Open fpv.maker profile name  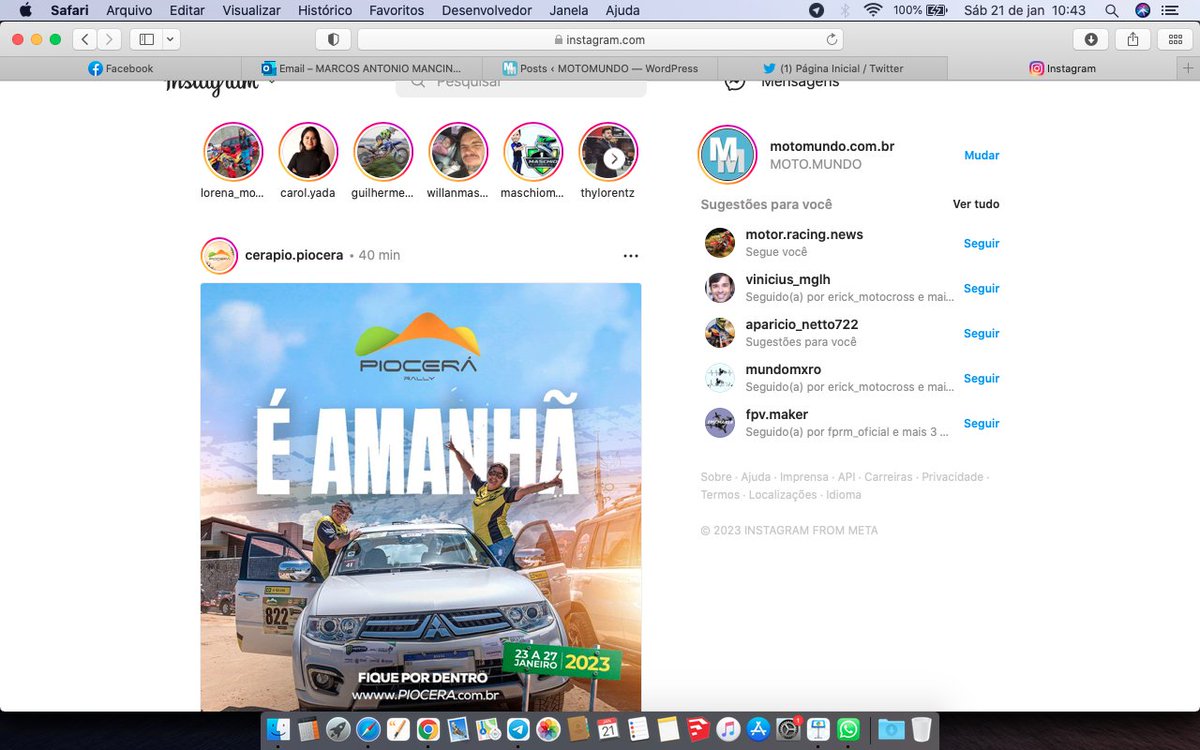tap(777, 415)
